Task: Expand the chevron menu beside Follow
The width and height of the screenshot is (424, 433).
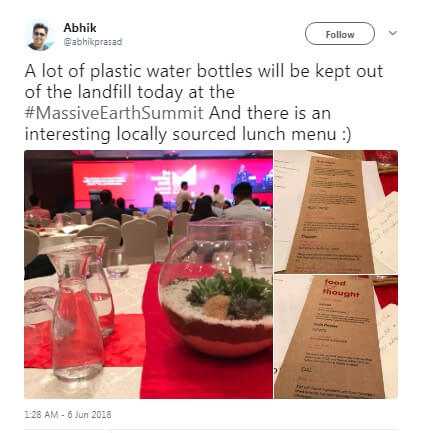Action: point(393,33)
